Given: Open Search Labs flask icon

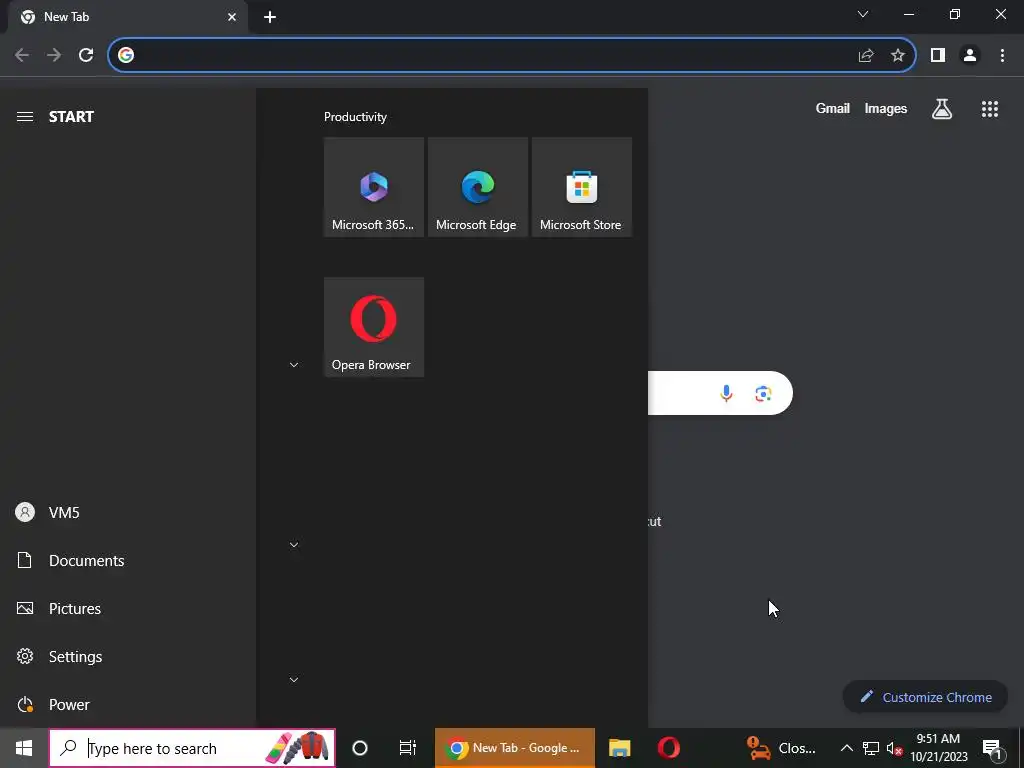Looking at the screenshot, I should 942,108.
